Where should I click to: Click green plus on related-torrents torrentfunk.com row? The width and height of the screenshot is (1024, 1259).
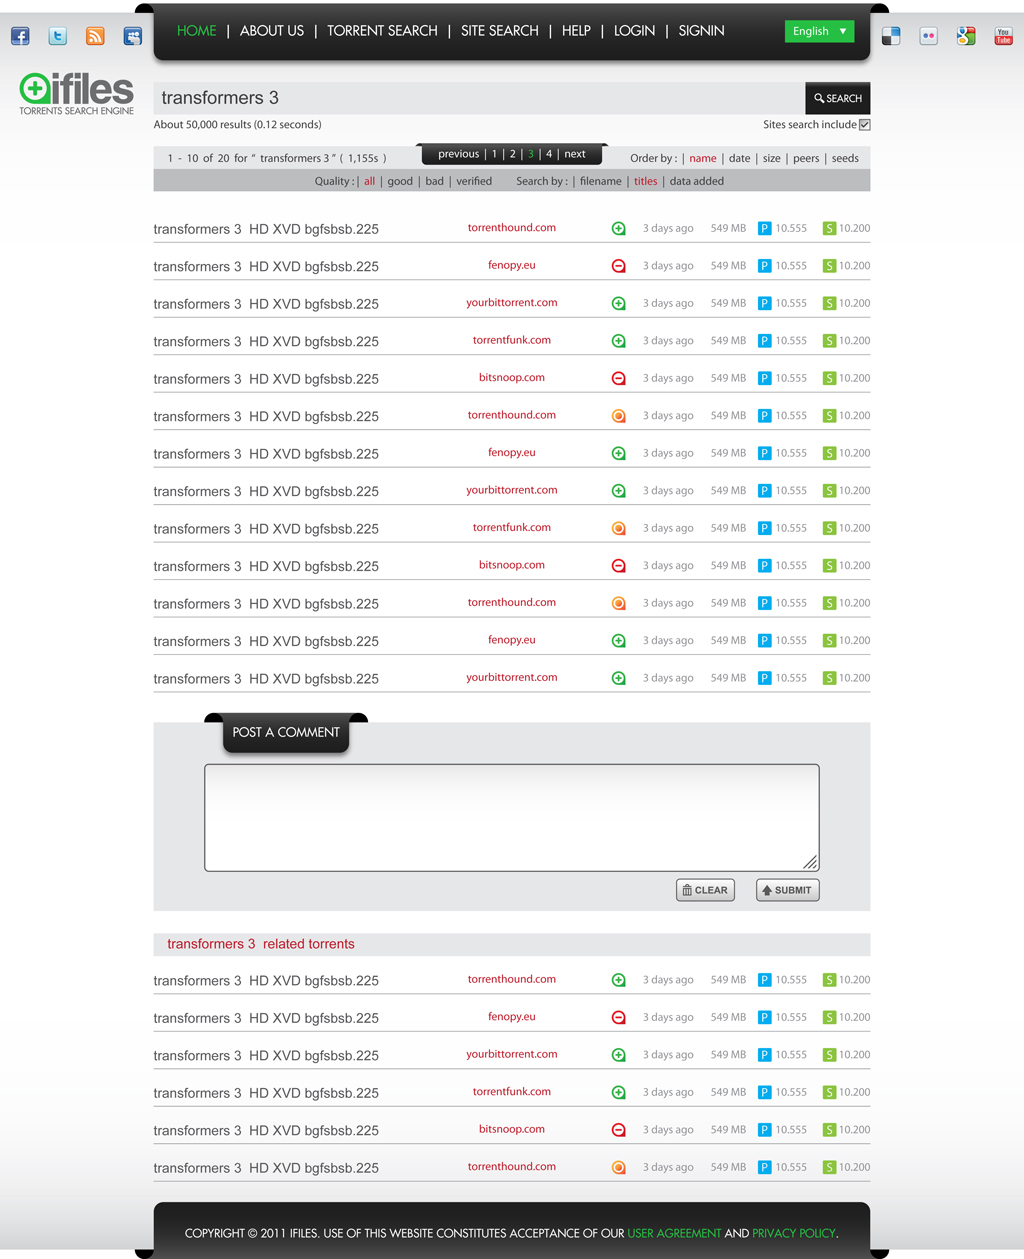coord(619,1092)
